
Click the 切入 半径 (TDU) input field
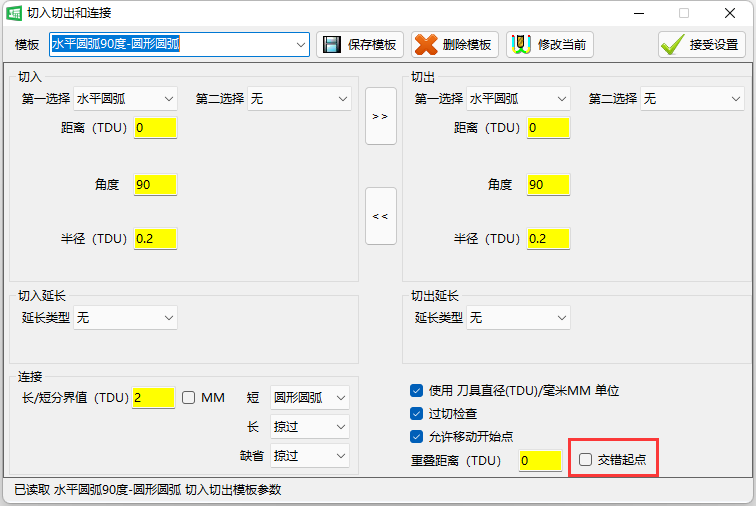point(155,239)
